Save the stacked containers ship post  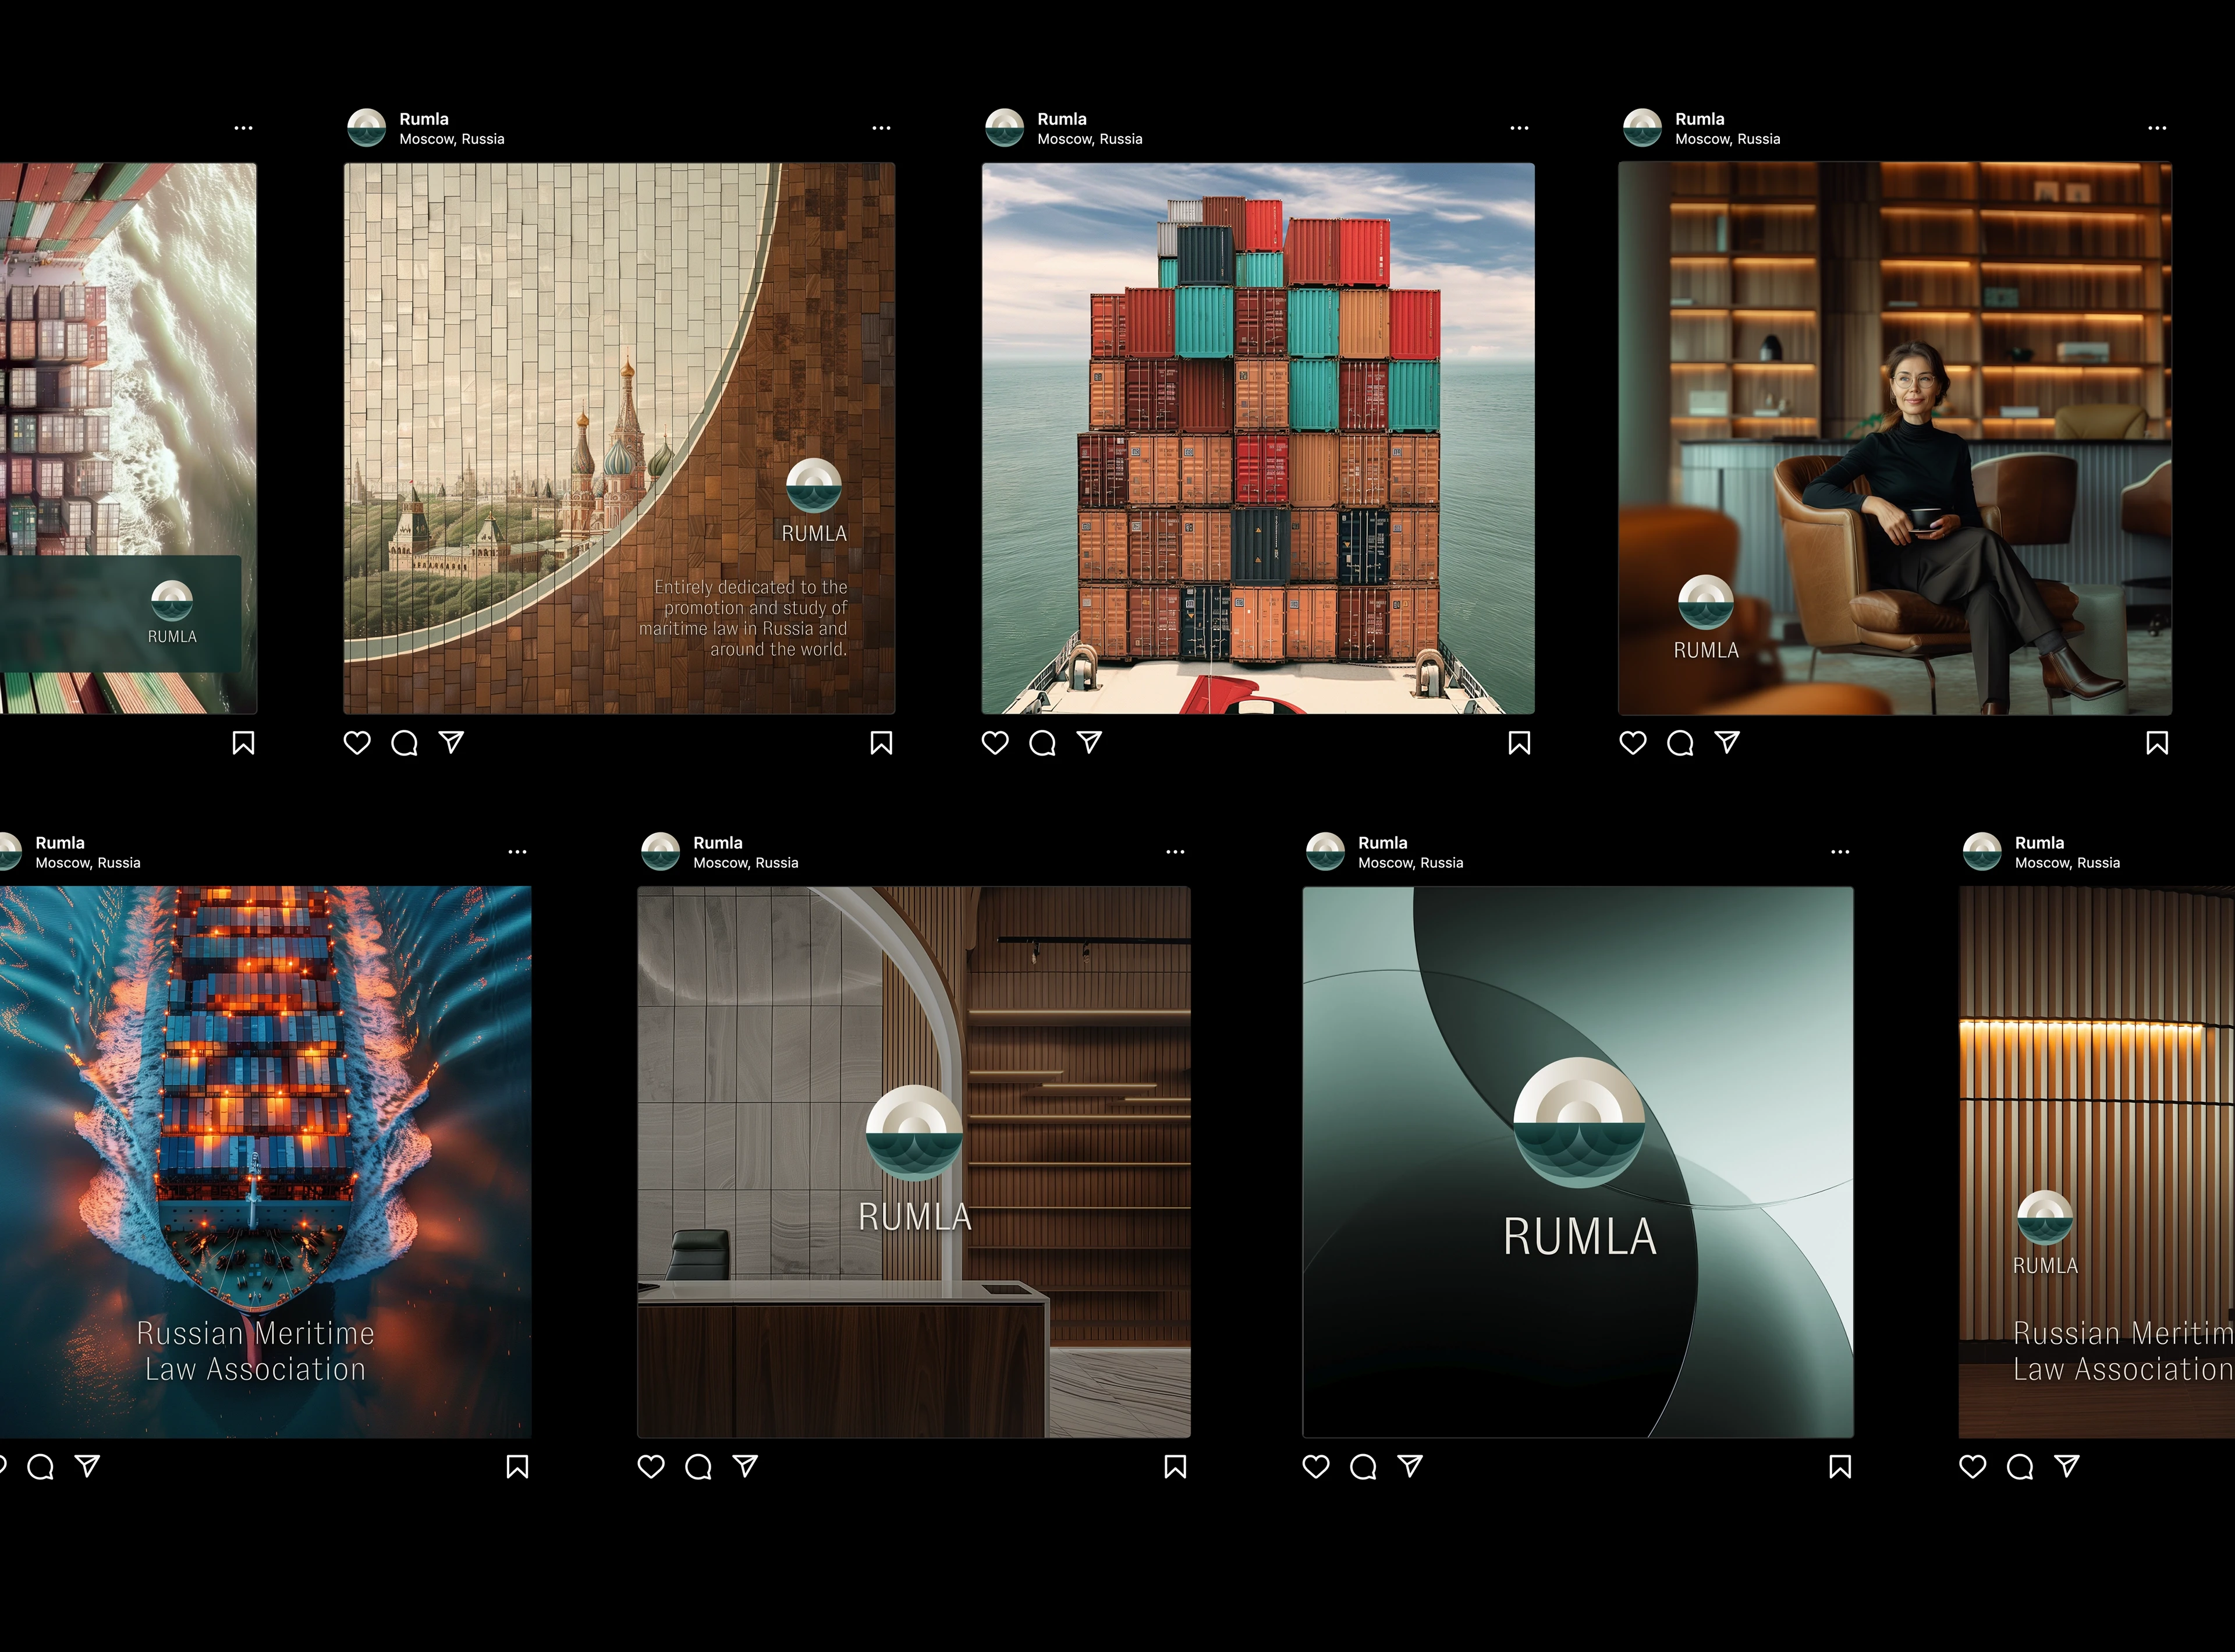point(1519,743)
